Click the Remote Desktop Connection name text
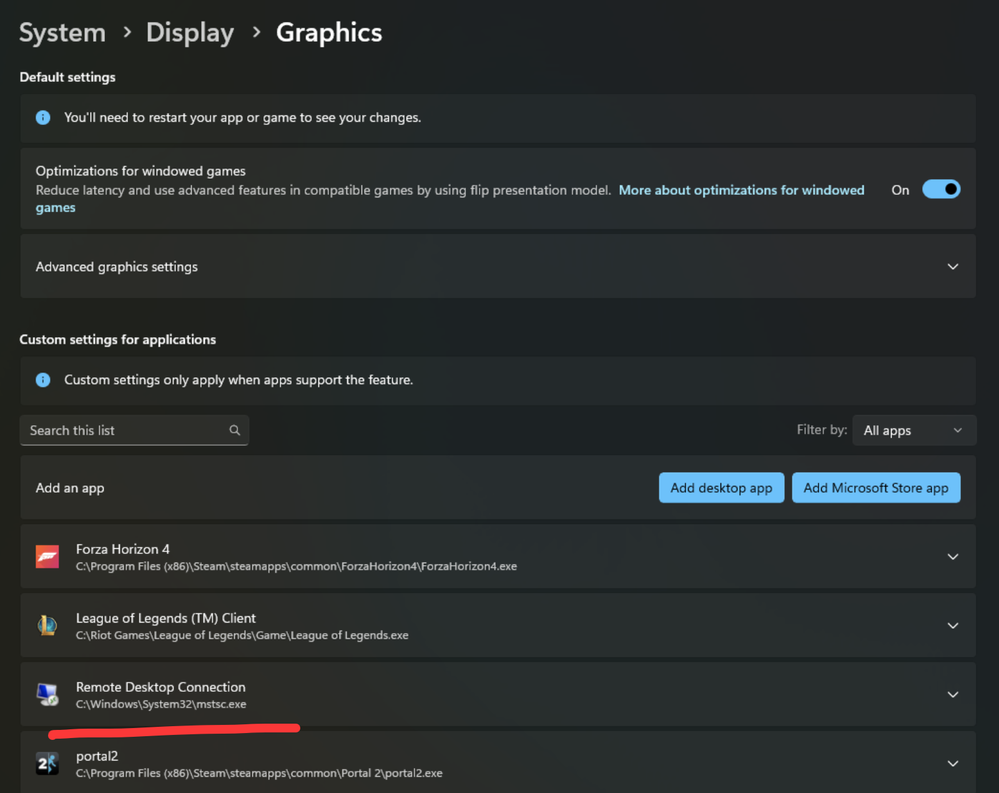Image resolution: width=999 pixels, height=793 pixels. pyautogui.click(x=161, y=687)
